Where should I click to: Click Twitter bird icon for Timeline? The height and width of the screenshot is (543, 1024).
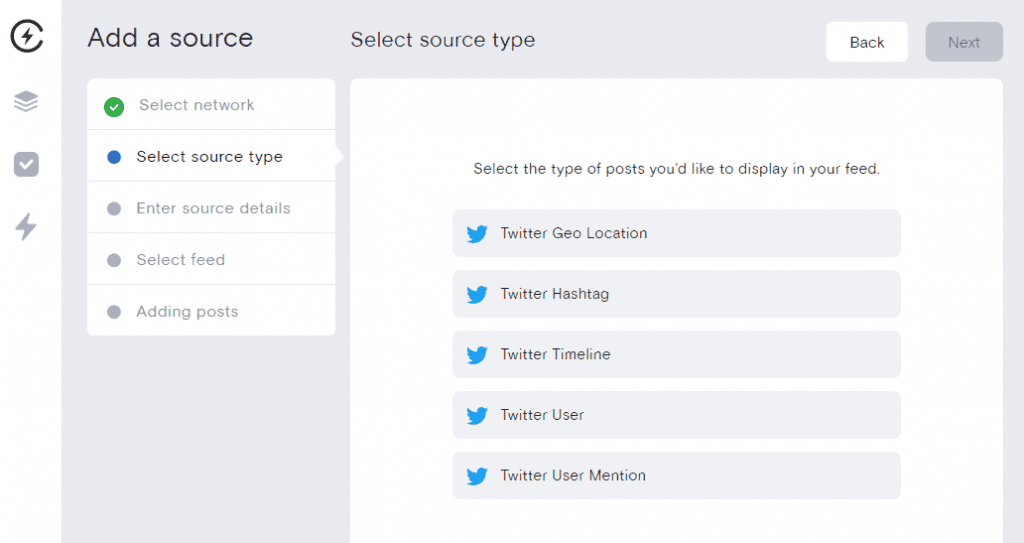point(477,355)
